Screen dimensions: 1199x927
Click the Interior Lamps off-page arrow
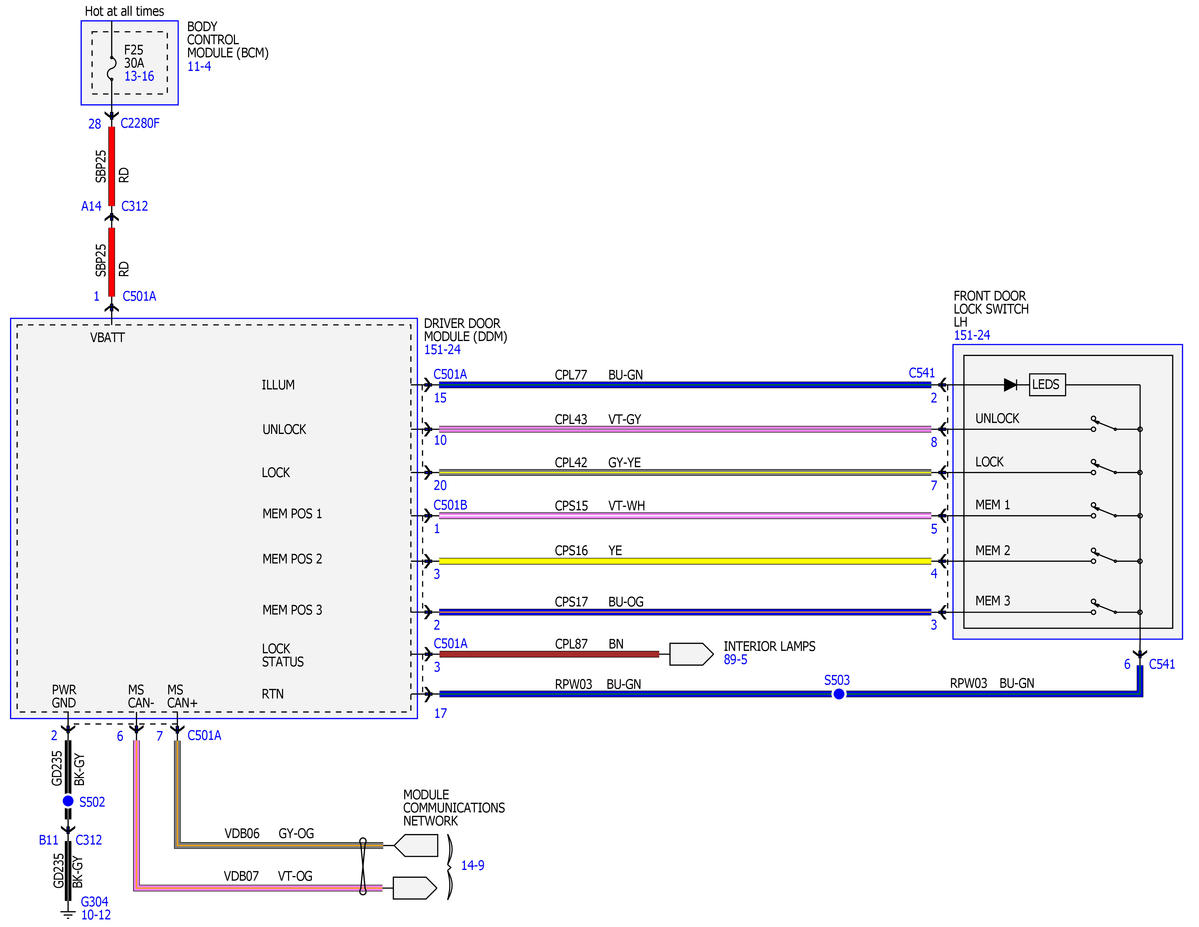691,654
